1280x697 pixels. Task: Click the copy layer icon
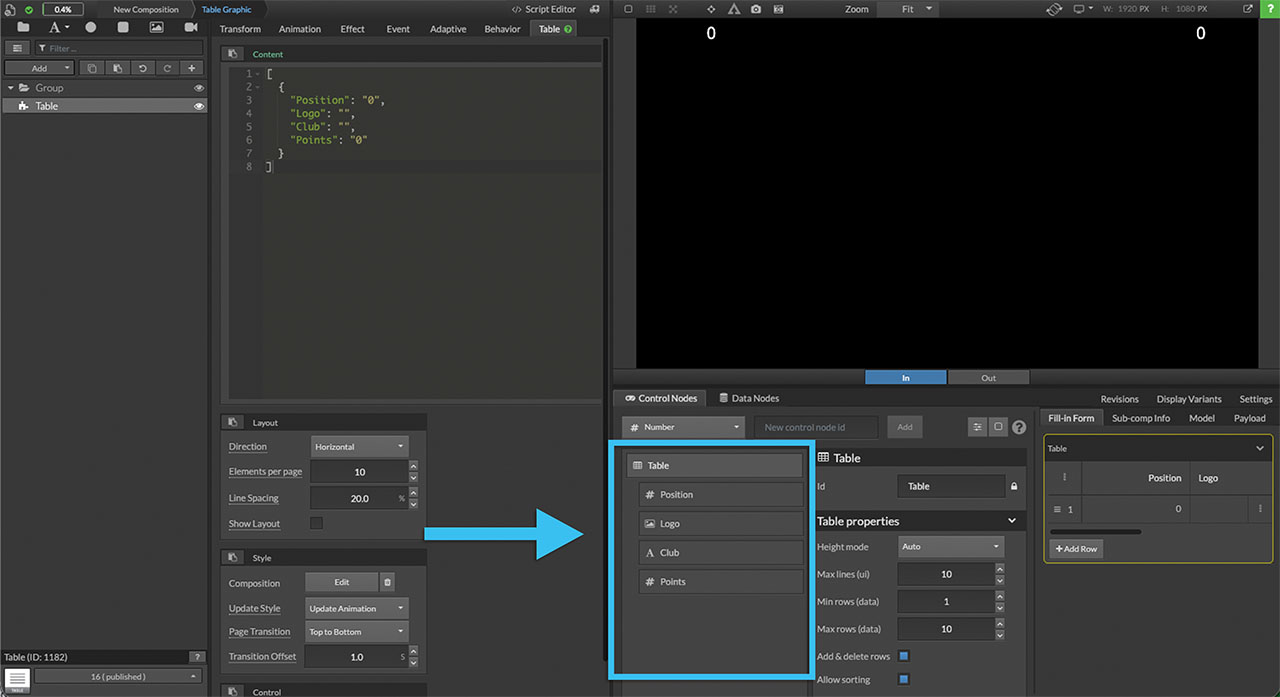(92, 68)
